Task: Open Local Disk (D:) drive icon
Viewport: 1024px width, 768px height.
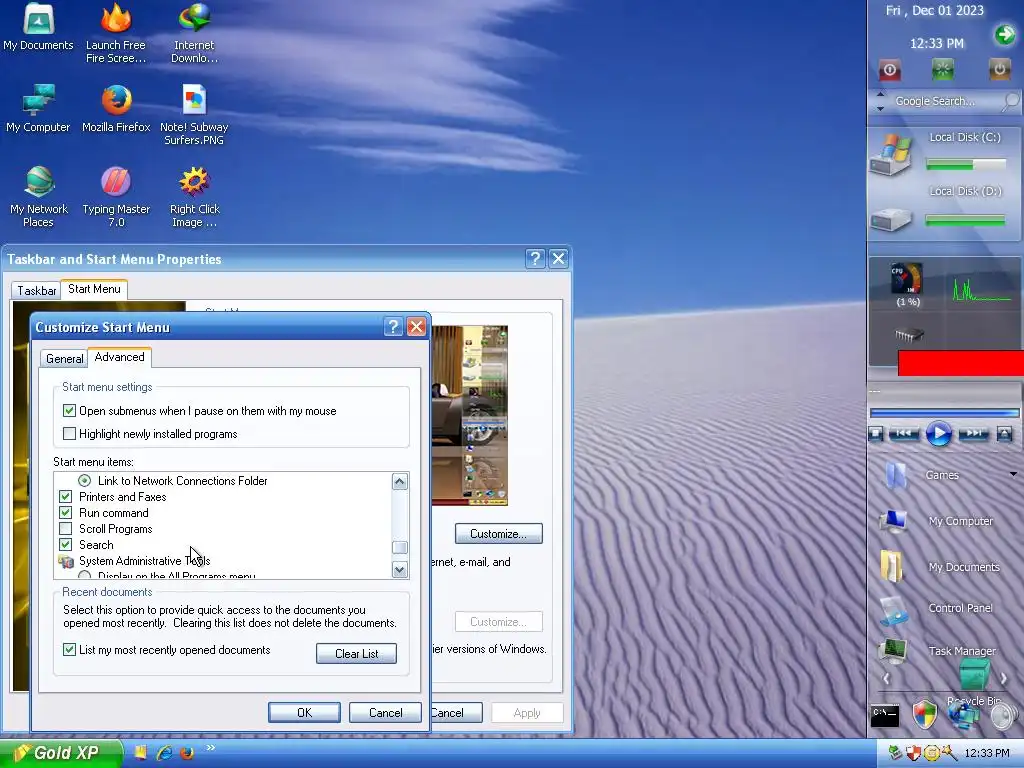Action: pyautogui.click(x=890, y=219)
